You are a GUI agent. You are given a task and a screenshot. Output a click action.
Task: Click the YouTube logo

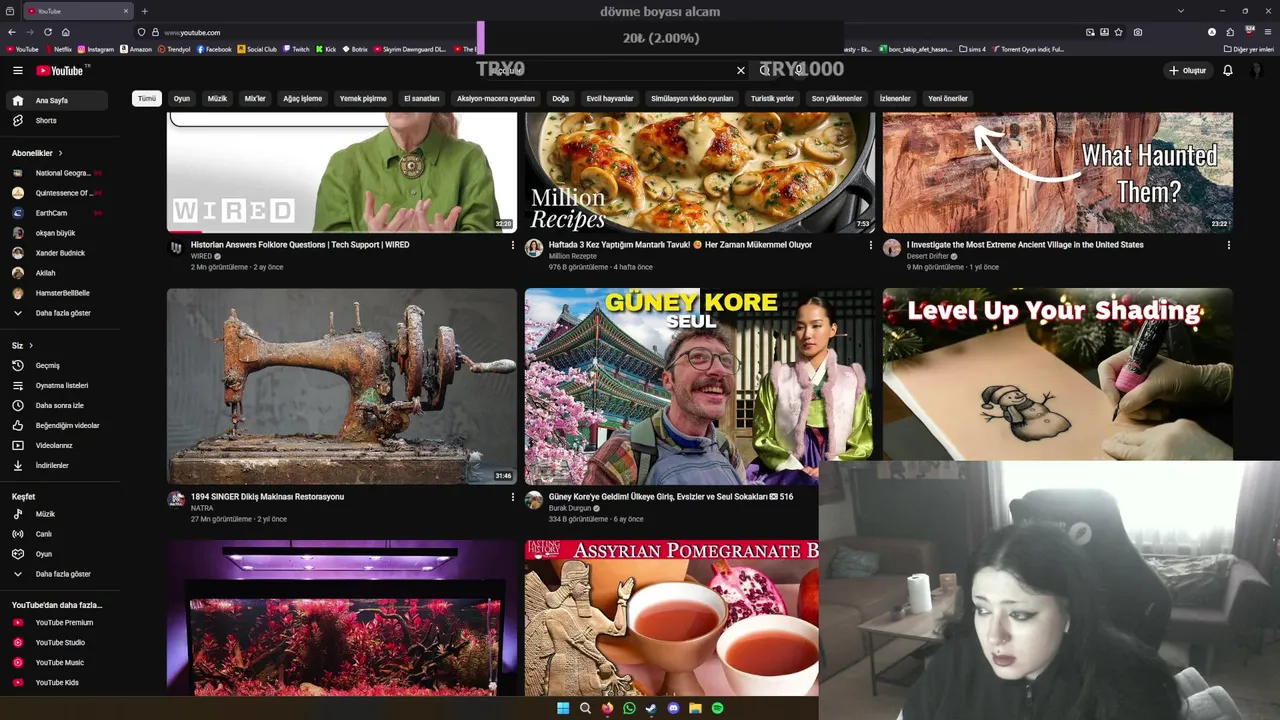(x=62, y=70)
